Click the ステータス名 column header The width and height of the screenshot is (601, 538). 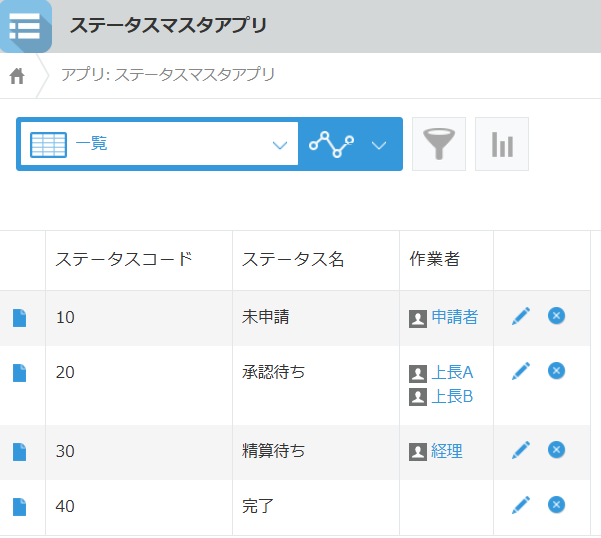[293, 260]
